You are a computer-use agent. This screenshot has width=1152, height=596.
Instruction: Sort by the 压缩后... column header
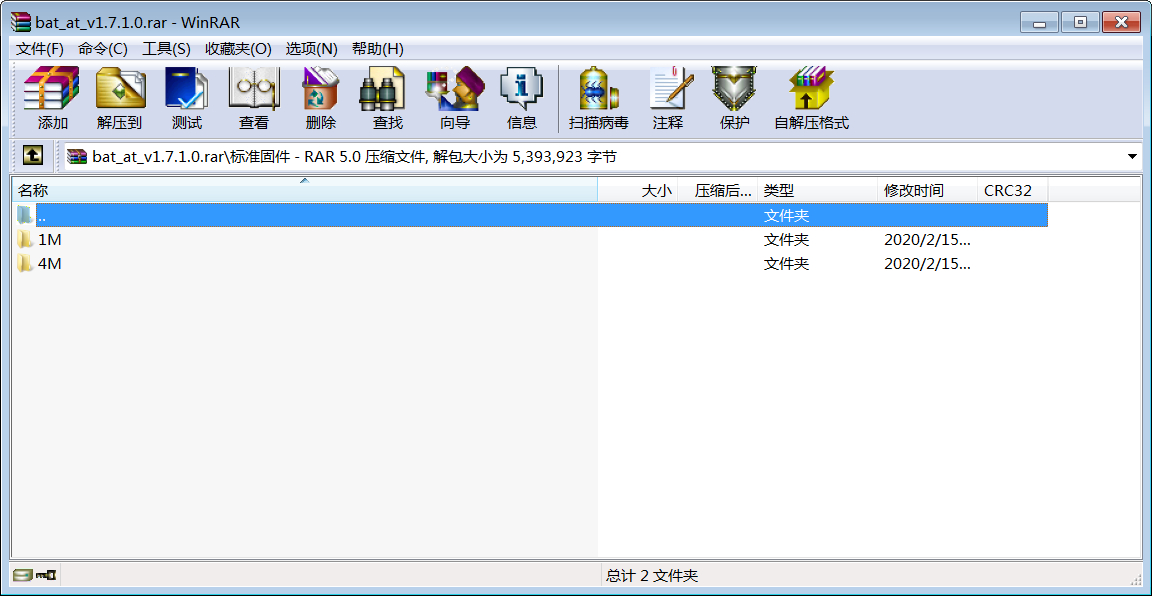(x=718, y=191)
